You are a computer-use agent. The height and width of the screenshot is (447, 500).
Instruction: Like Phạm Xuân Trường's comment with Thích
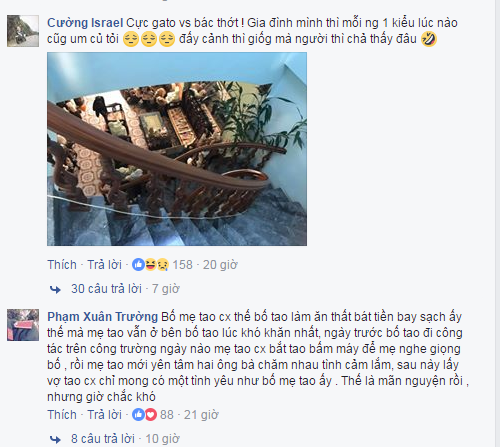(x=62, y=415)
